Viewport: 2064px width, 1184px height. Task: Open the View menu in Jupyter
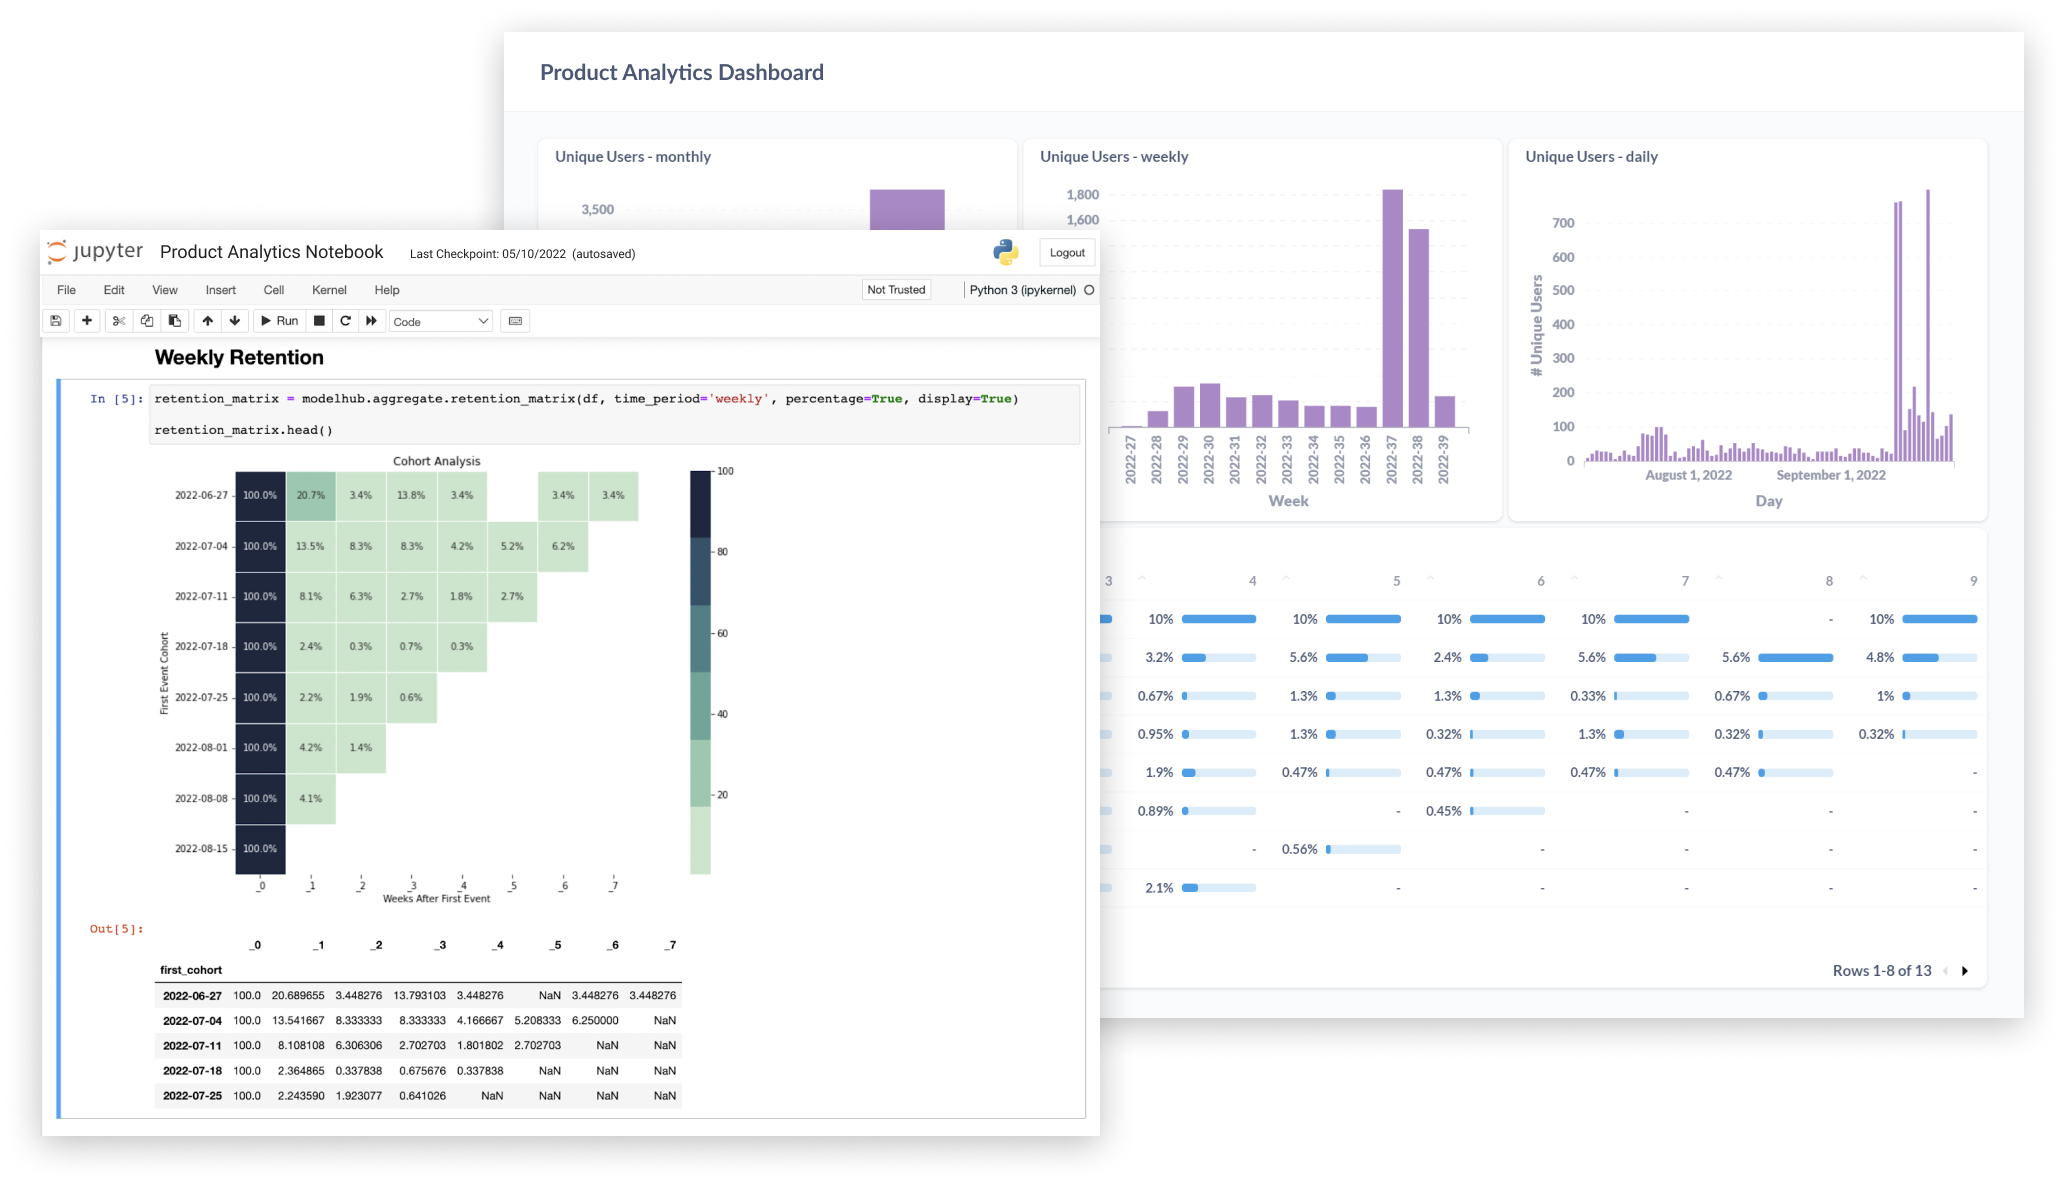165,290
